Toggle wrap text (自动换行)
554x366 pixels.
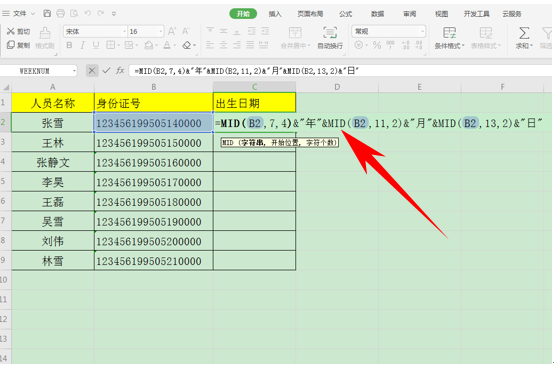coord(330,38)
